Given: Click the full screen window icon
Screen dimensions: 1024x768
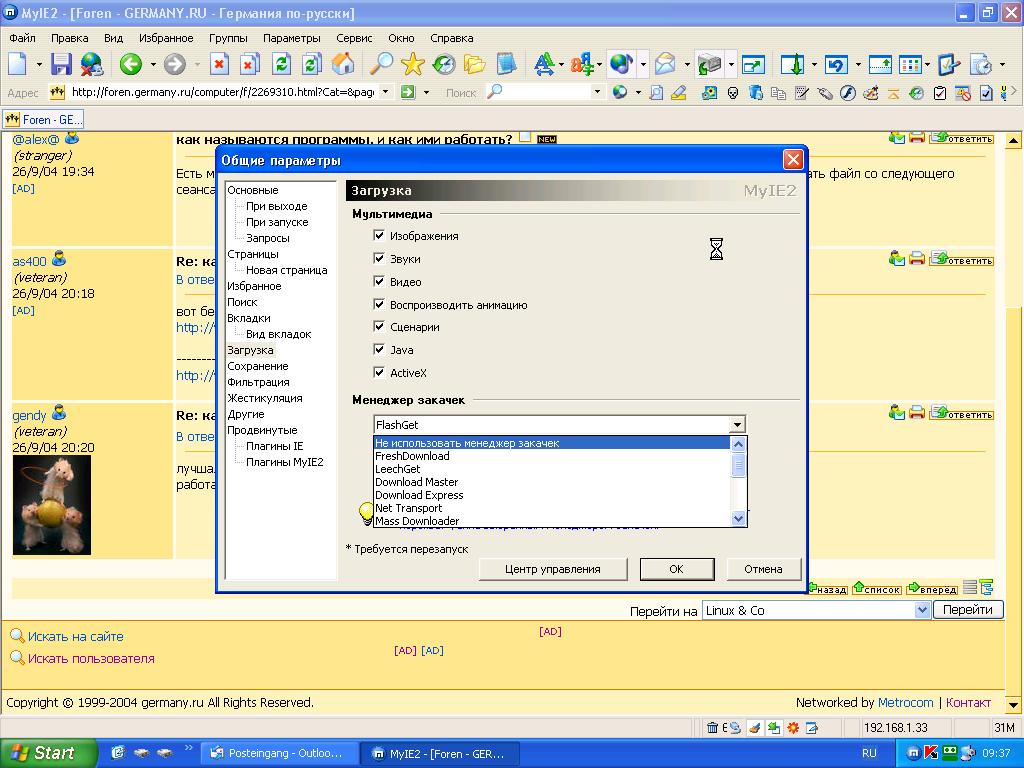Looking at the screenshot, I should (x=753, y=64).
